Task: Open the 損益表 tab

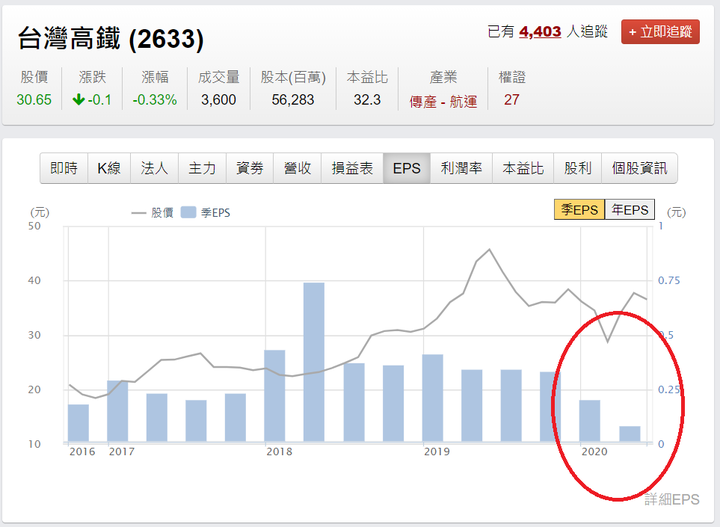Action: pos(352,168)
